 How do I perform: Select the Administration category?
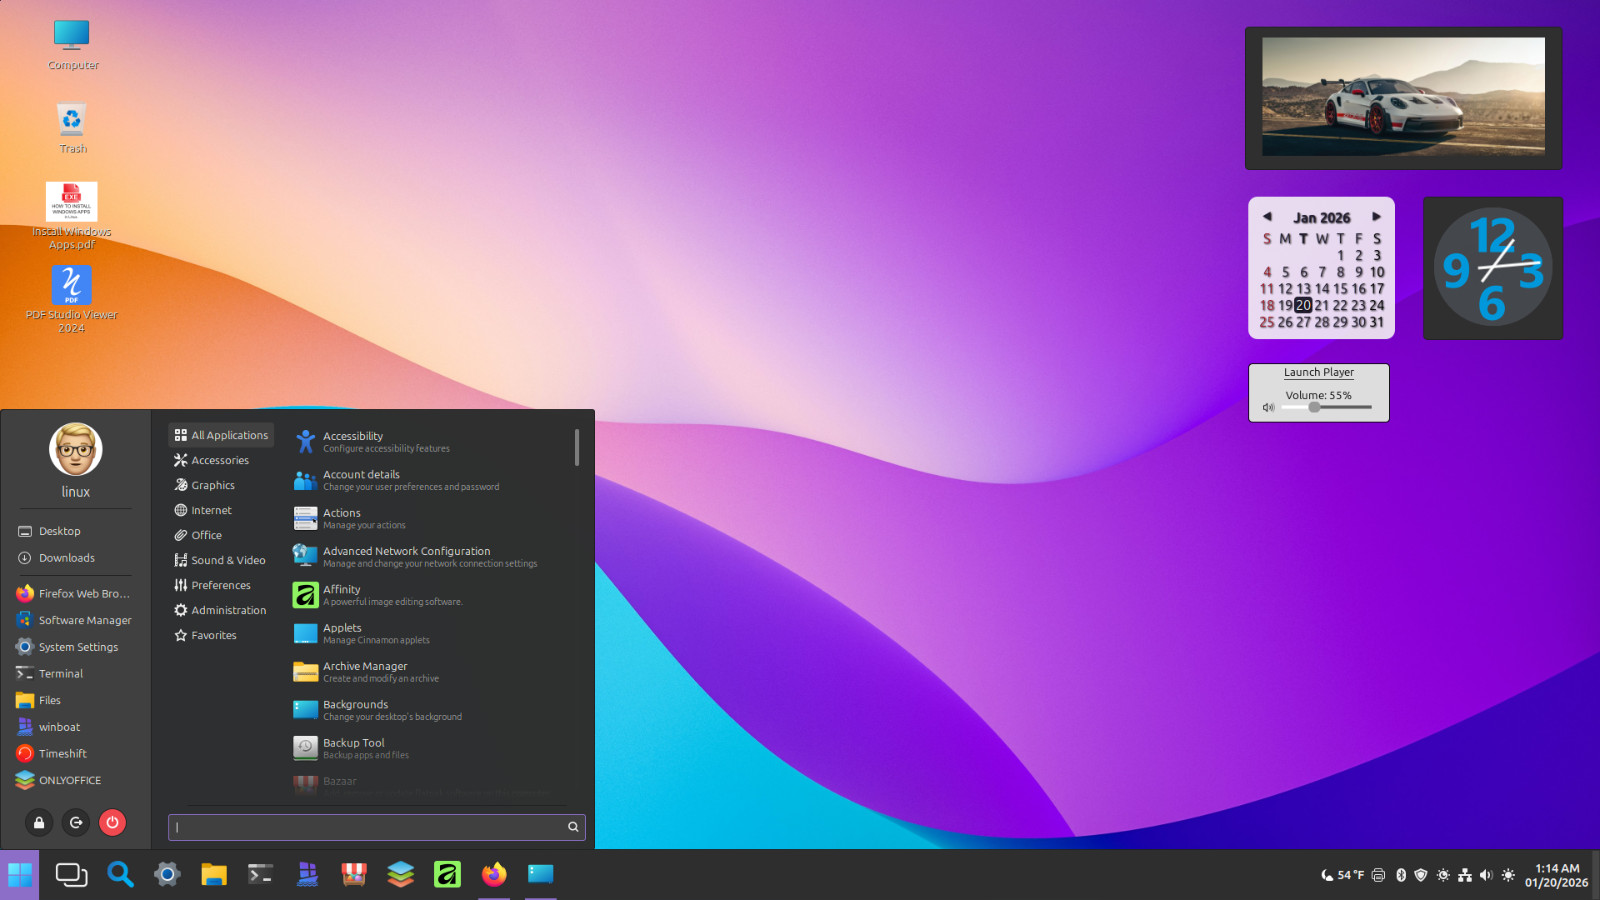[221, 610]
